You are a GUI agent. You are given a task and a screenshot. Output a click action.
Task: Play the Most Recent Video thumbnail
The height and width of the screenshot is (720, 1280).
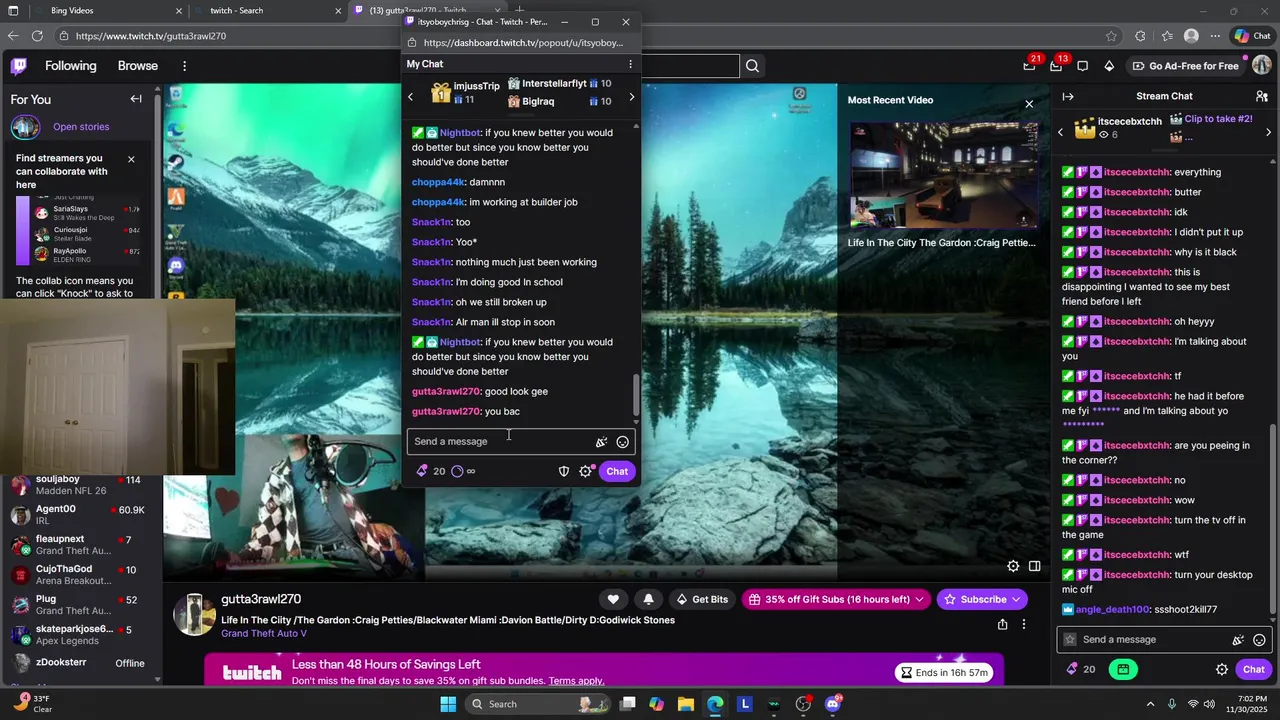click(x=944, y=176)
